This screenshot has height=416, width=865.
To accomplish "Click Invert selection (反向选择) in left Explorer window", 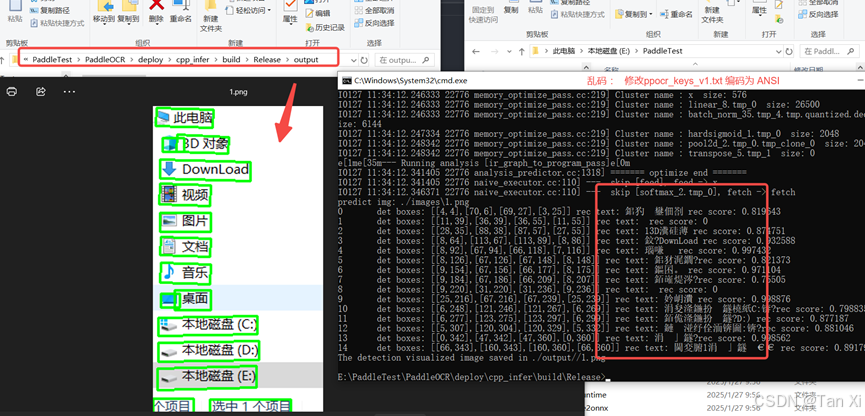I will (x=375, y=23).
